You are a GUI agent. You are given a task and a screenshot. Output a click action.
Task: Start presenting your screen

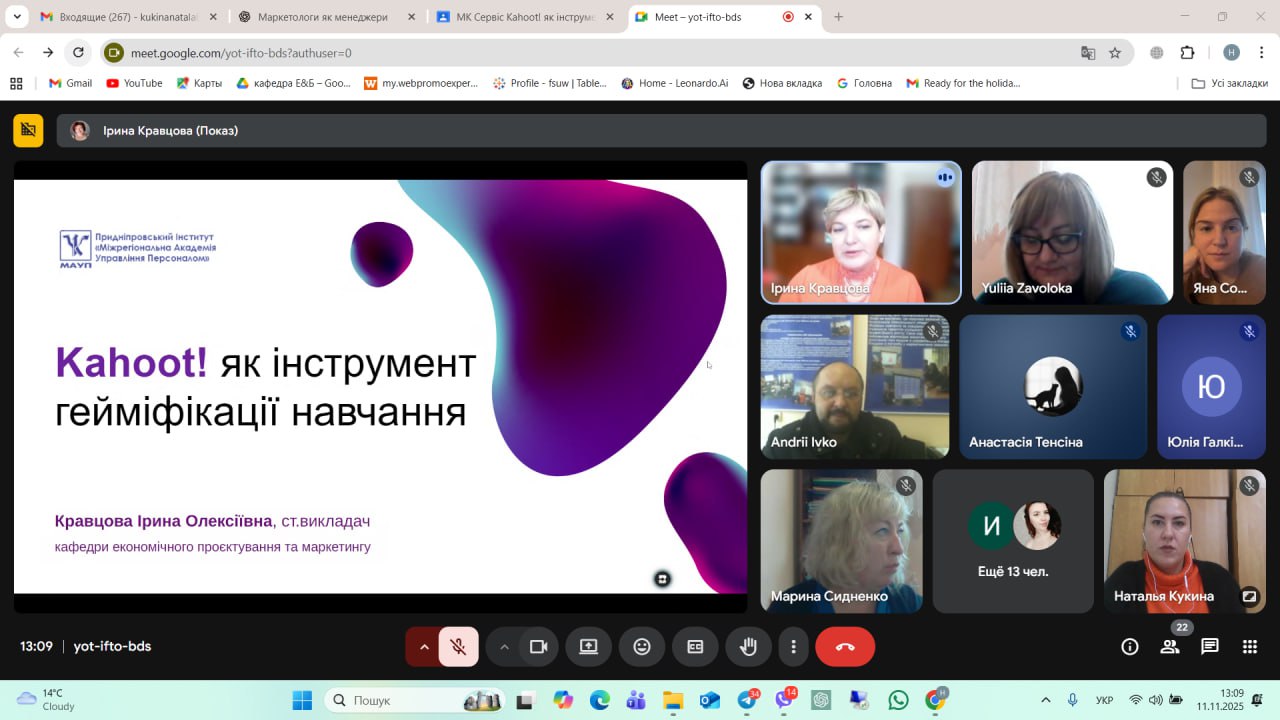tap(588, 647)
